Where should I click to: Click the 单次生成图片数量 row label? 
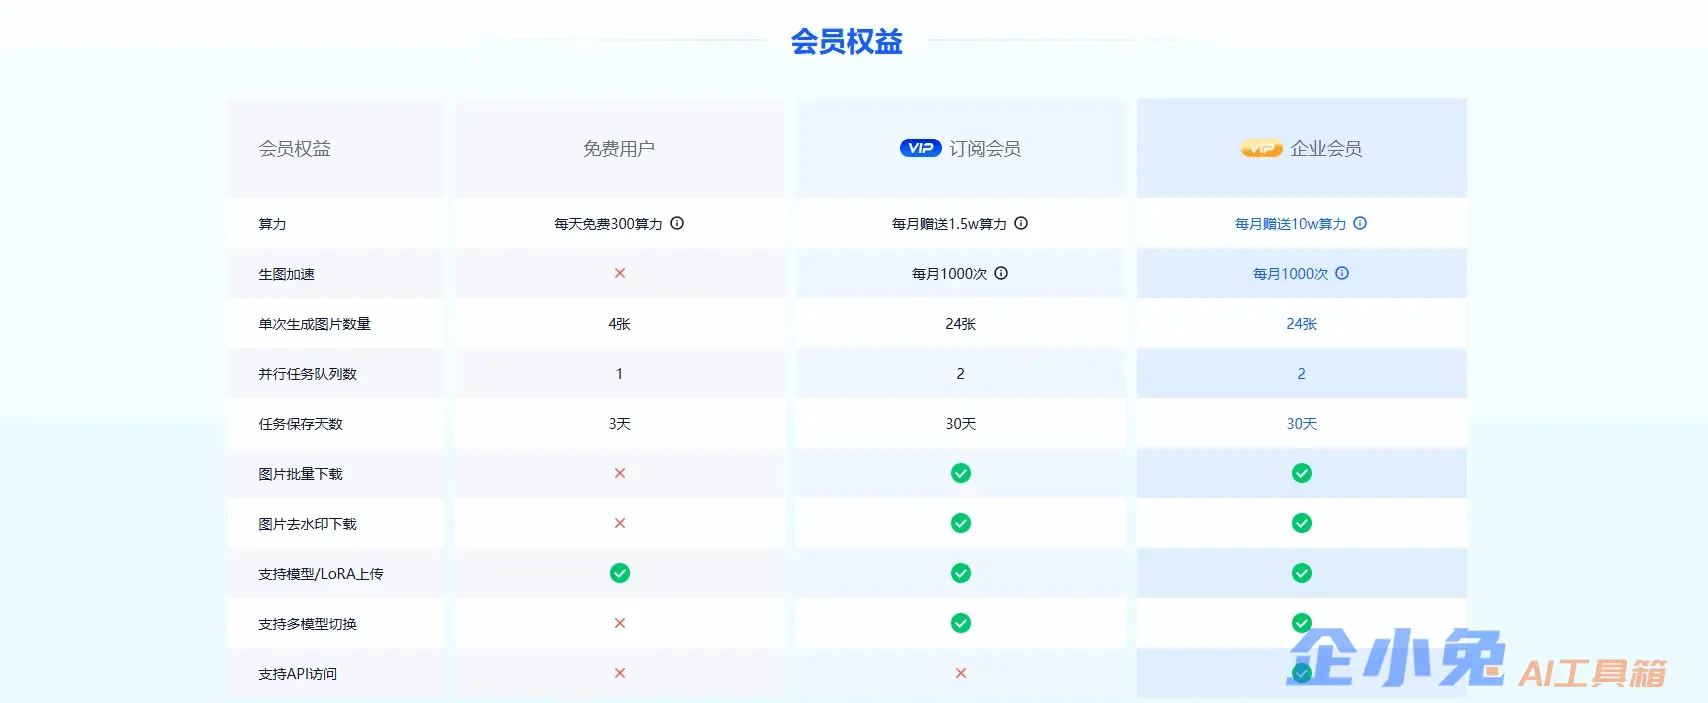(x=314, y=324)
